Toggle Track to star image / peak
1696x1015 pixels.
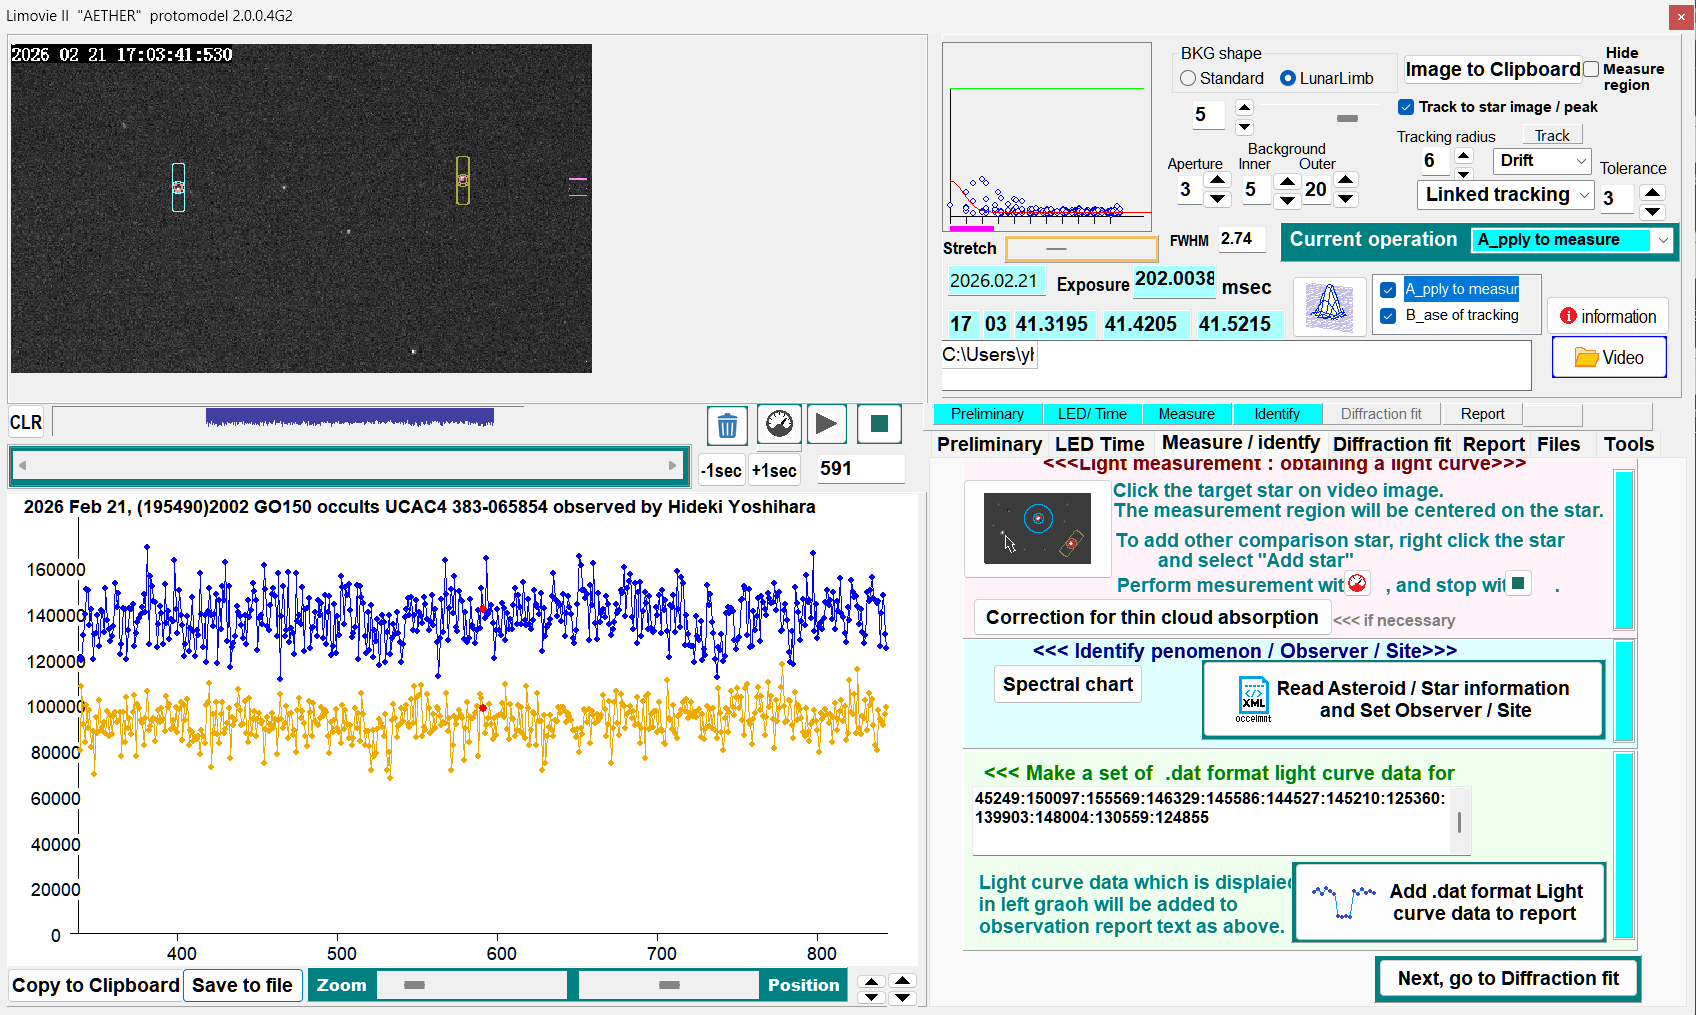click(1406, 107)
